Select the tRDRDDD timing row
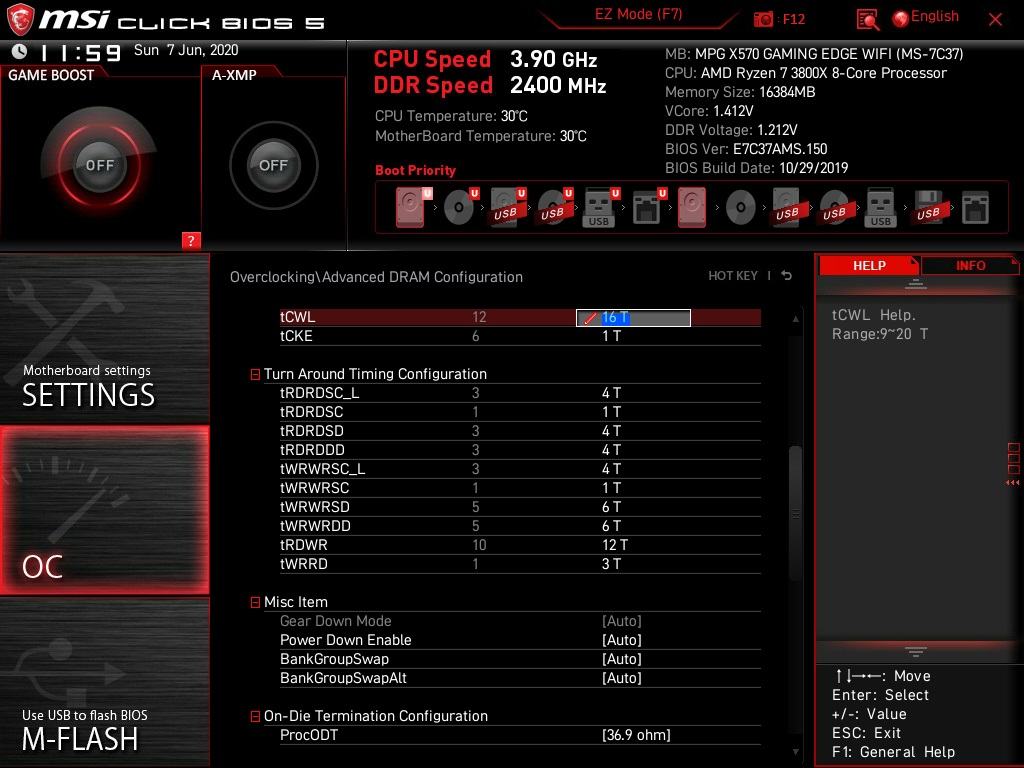The width and height of the screenshot is (1024, 768). point(520,450)
